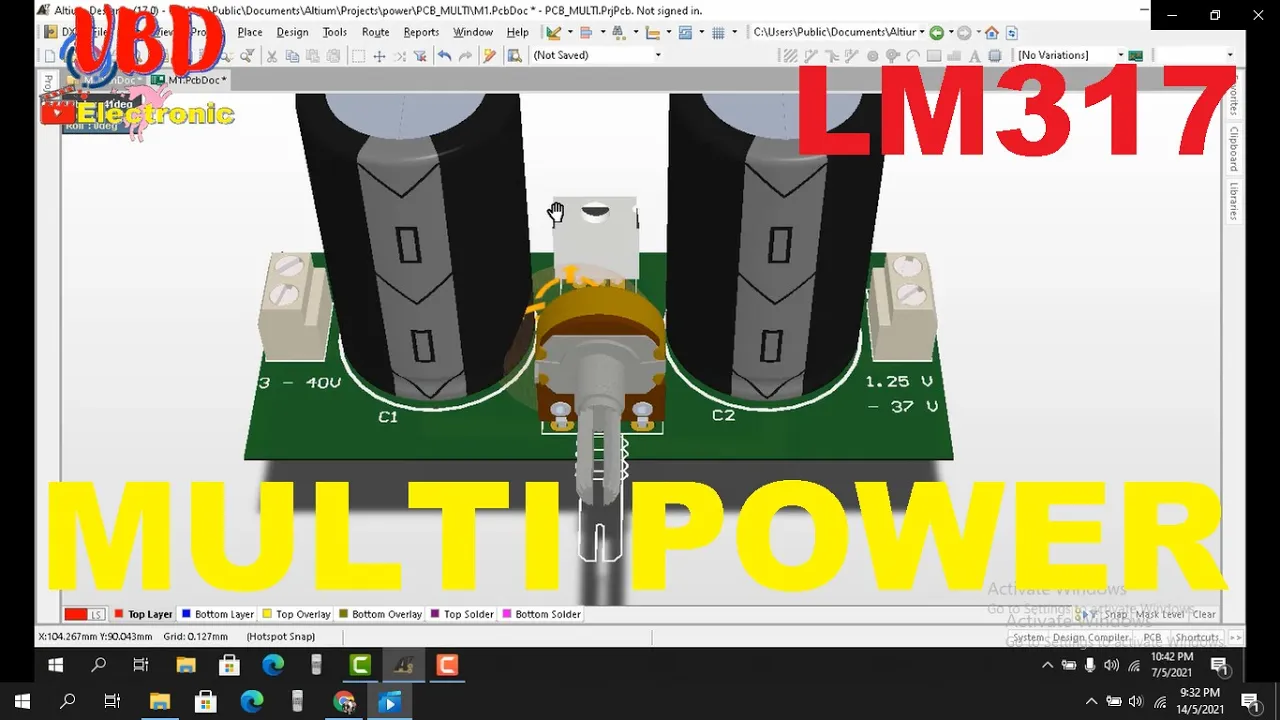Select the Interactive Routing tool icon

810,56
